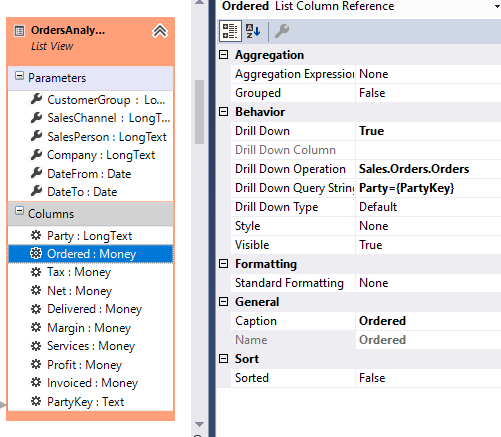Click the gear icon of Margin column
Viewport: 501px width, 437px height.
36,327
